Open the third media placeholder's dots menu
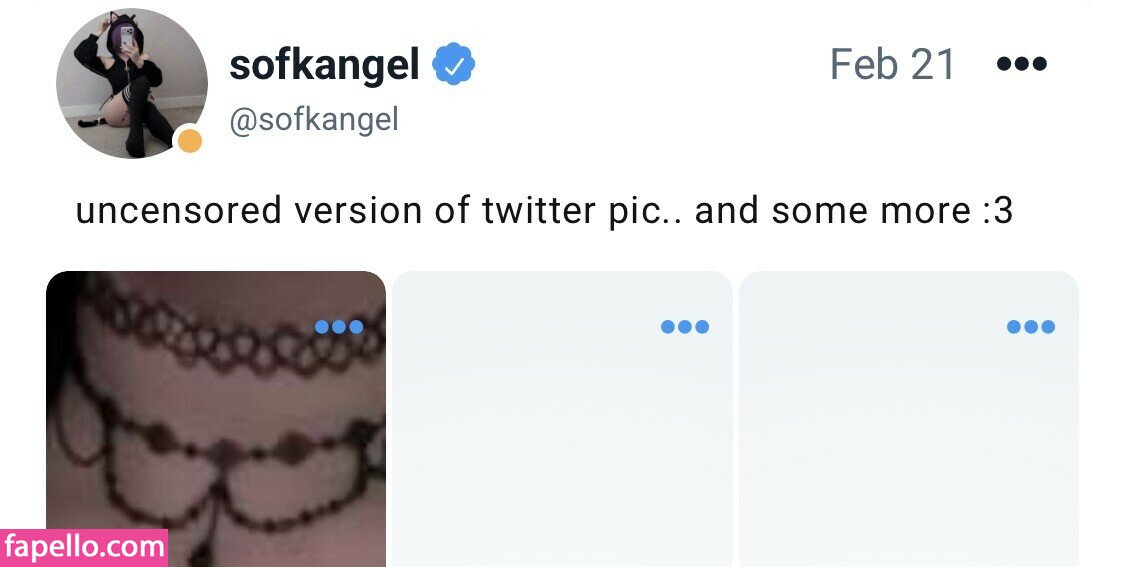 tap(1031, 327)
